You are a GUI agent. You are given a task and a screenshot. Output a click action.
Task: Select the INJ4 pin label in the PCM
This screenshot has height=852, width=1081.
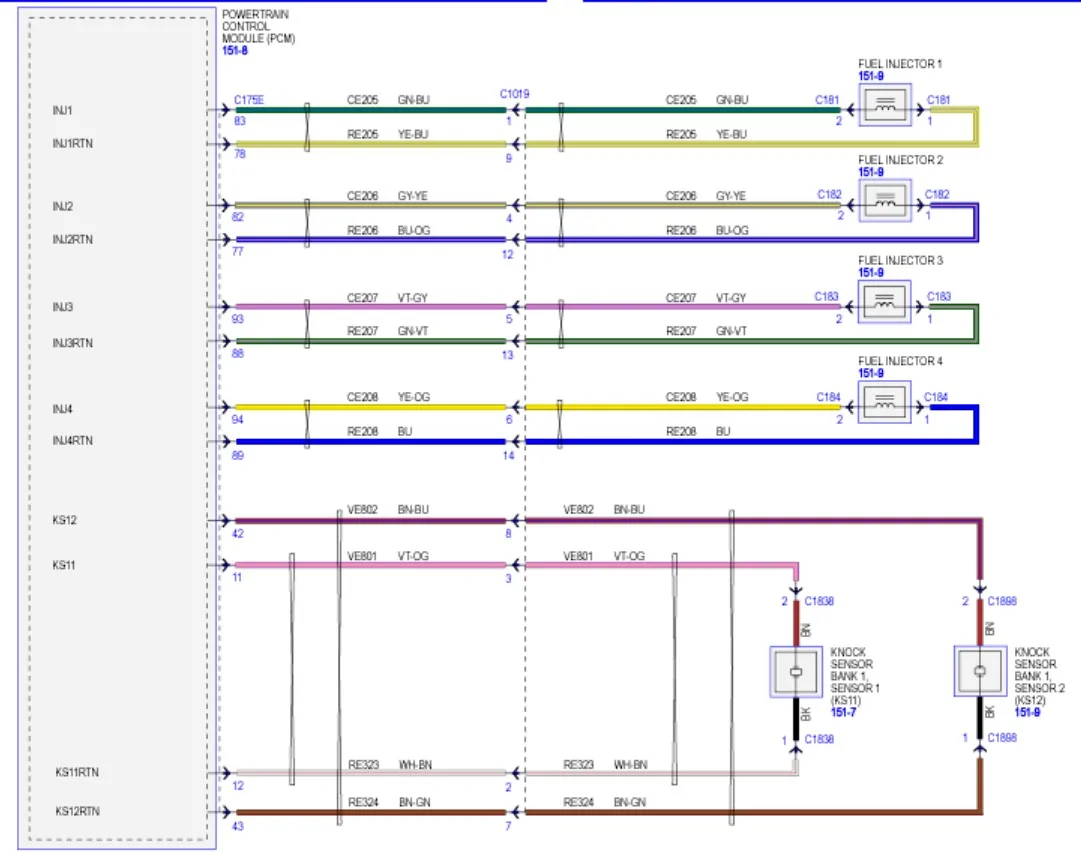pyautogui.click(x=63, y=409)
